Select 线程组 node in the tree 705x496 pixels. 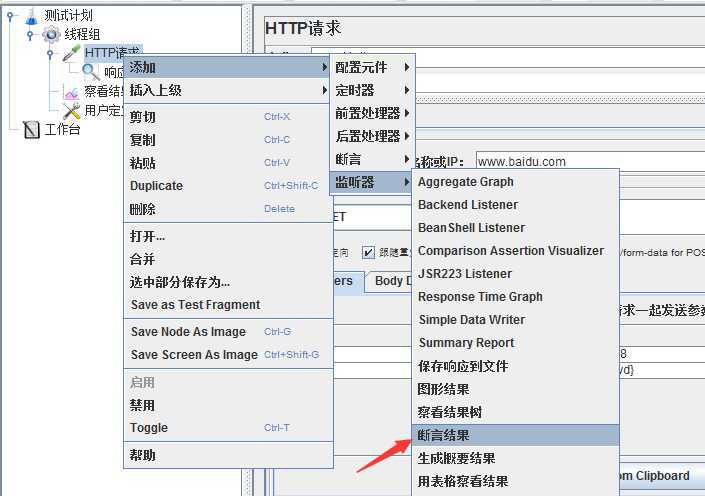pos(81,34)
